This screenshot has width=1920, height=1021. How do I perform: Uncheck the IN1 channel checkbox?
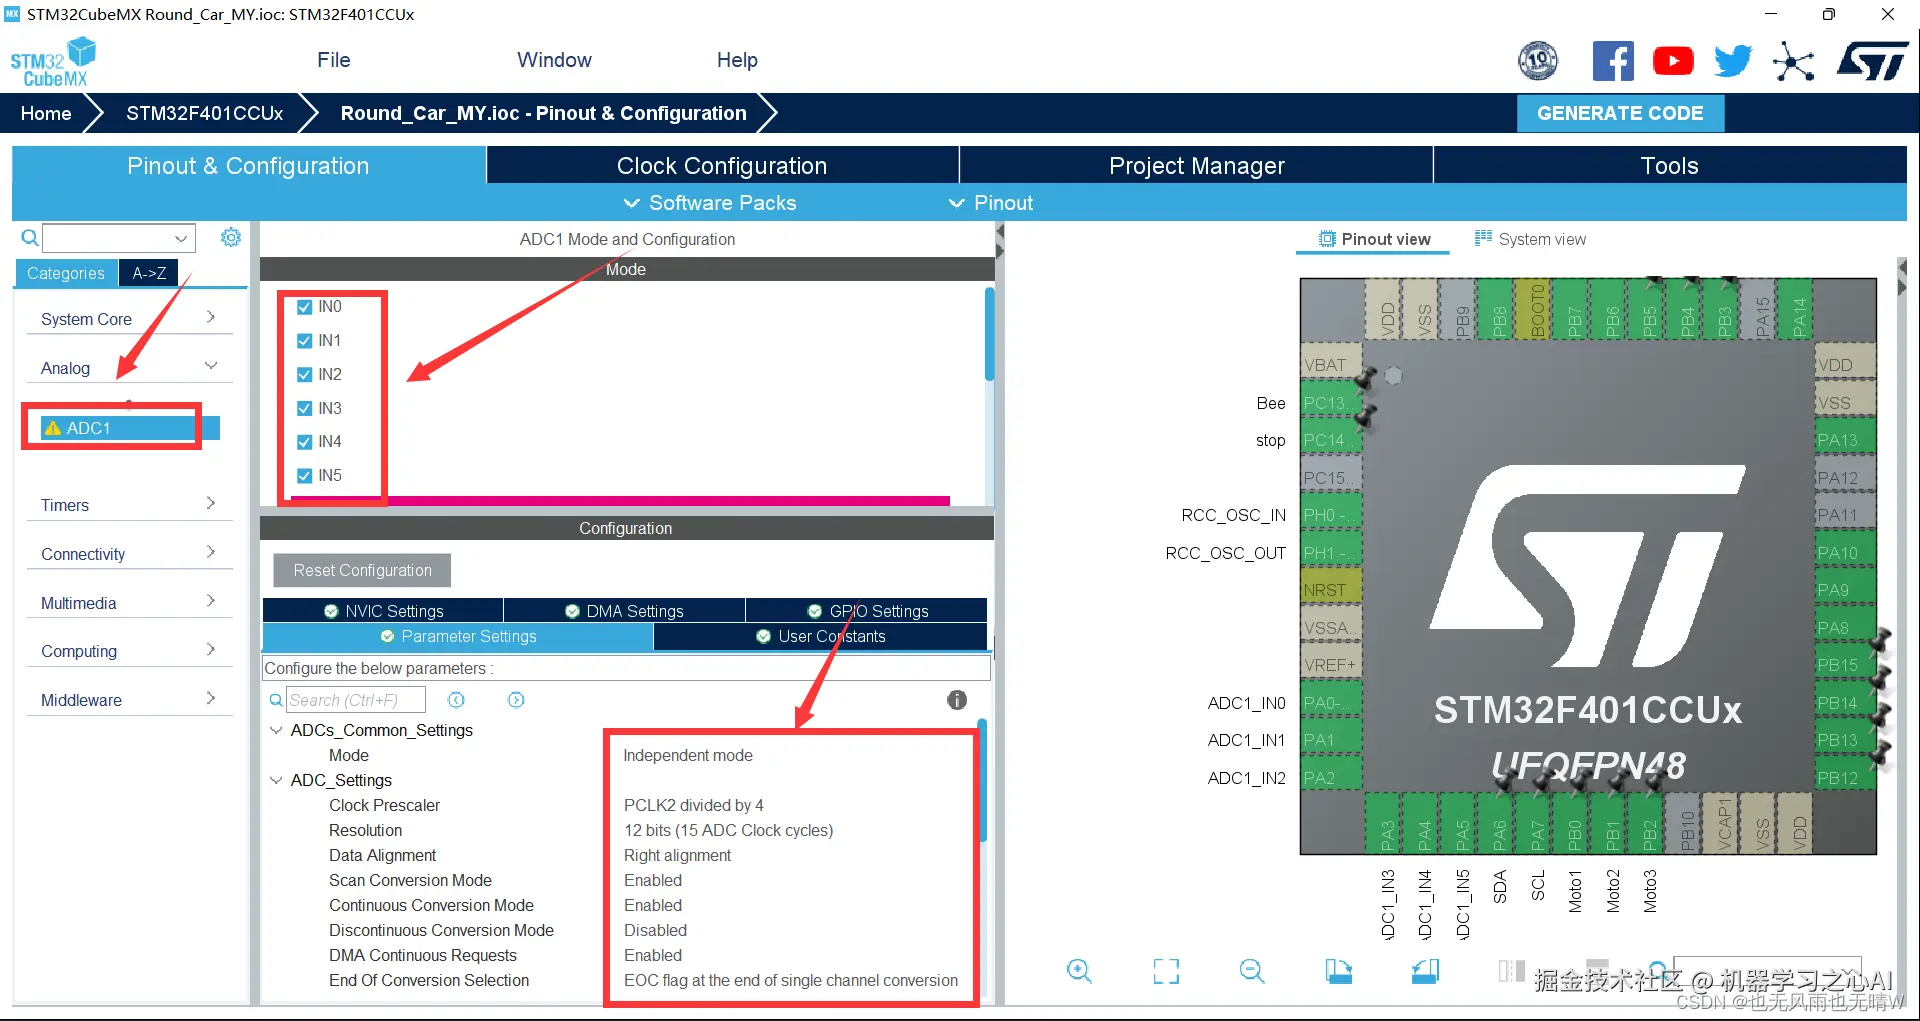(x=305, y=341)
